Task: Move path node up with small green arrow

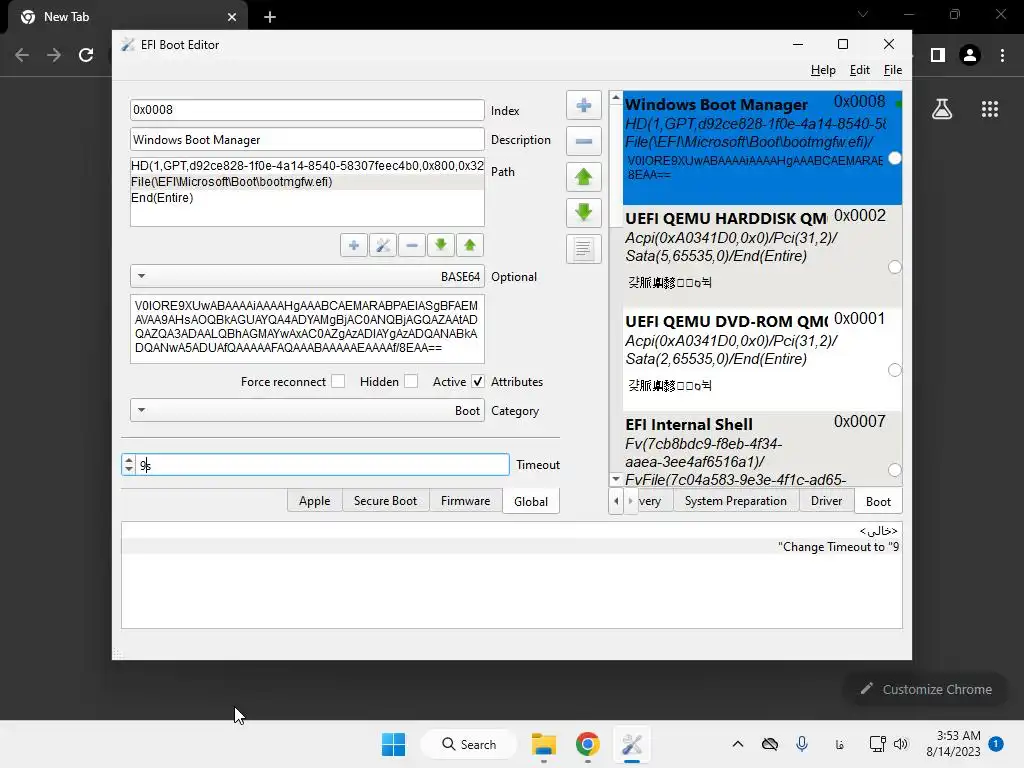Action: (470, 246)
